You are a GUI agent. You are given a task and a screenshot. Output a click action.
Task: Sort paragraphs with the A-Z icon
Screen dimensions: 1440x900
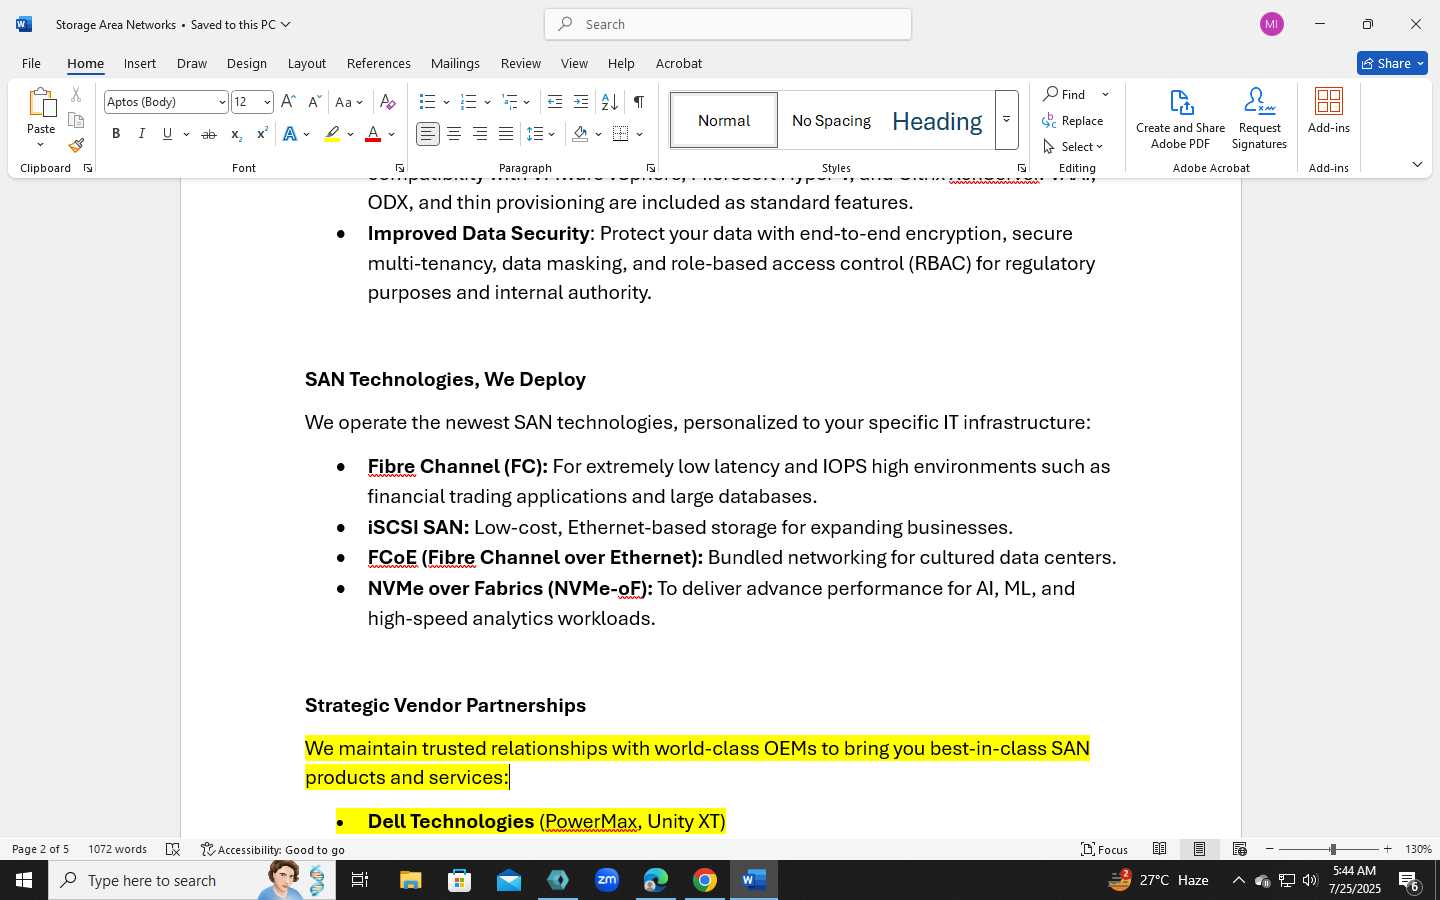tap(609, 102)
